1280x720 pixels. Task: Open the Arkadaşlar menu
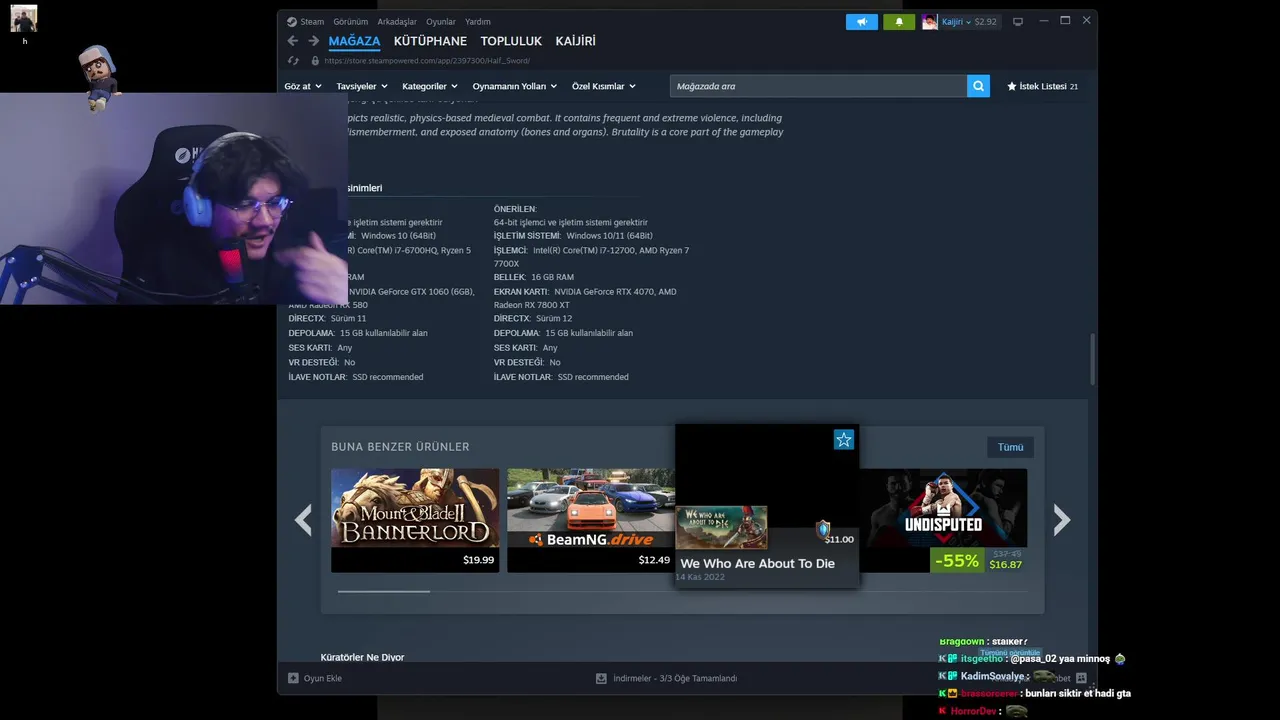397,21
